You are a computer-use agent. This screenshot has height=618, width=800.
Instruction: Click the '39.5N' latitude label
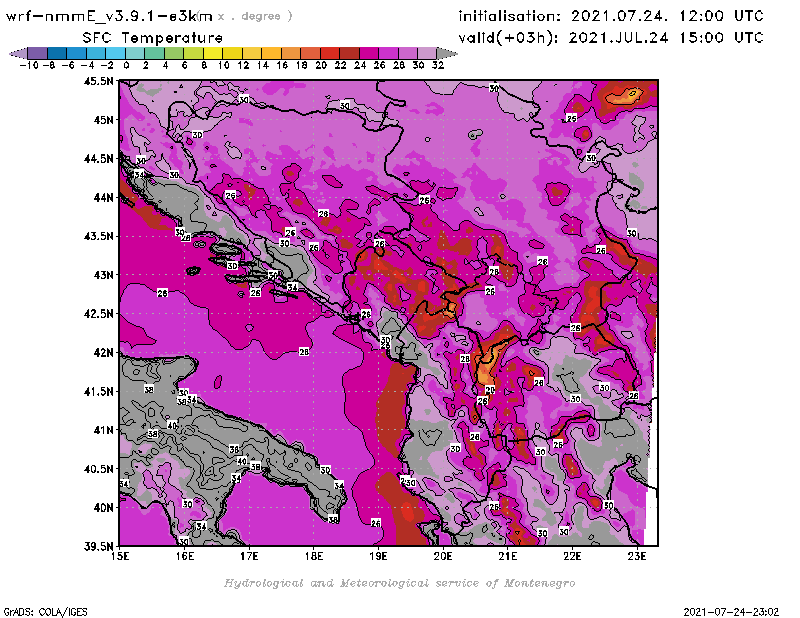click(98, 547)
